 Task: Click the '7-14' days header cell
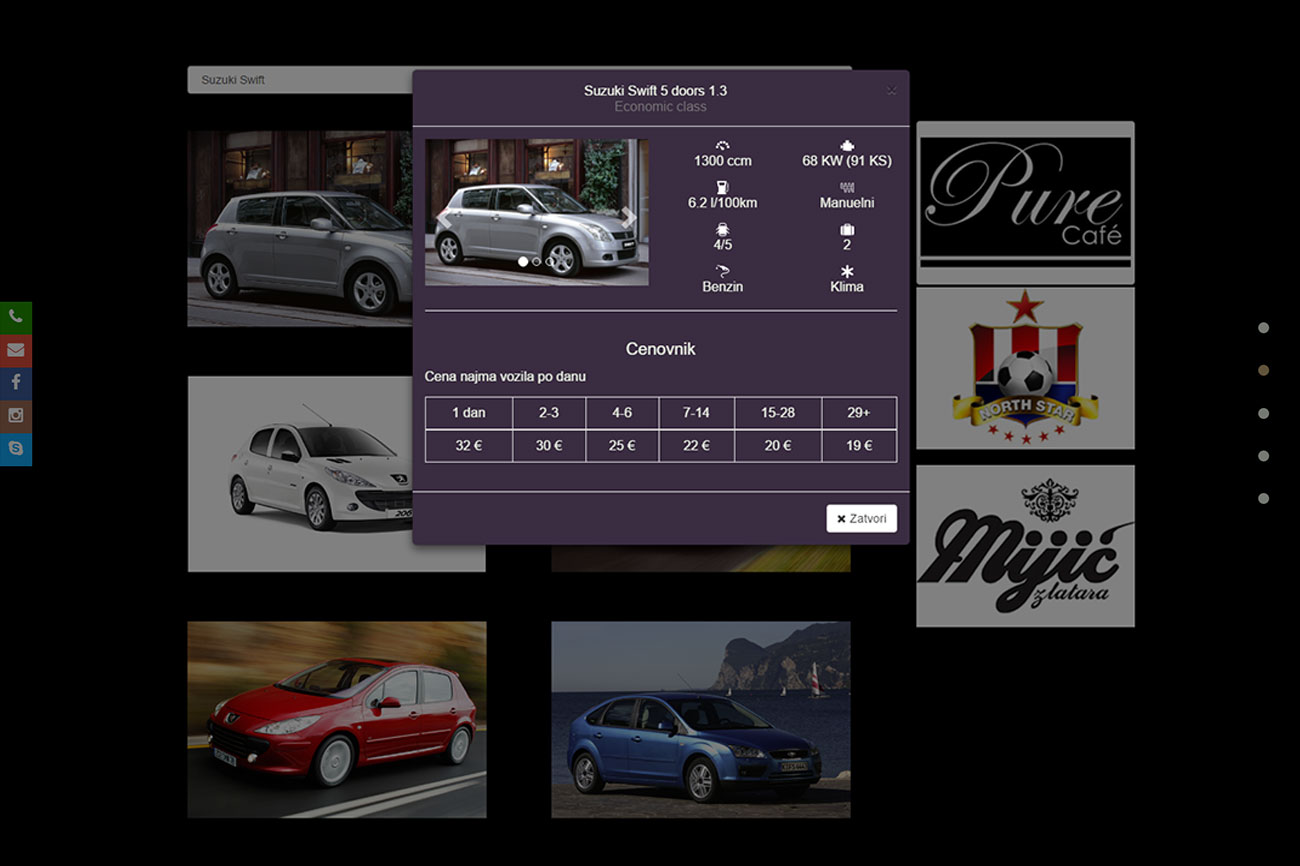(697, 413)
